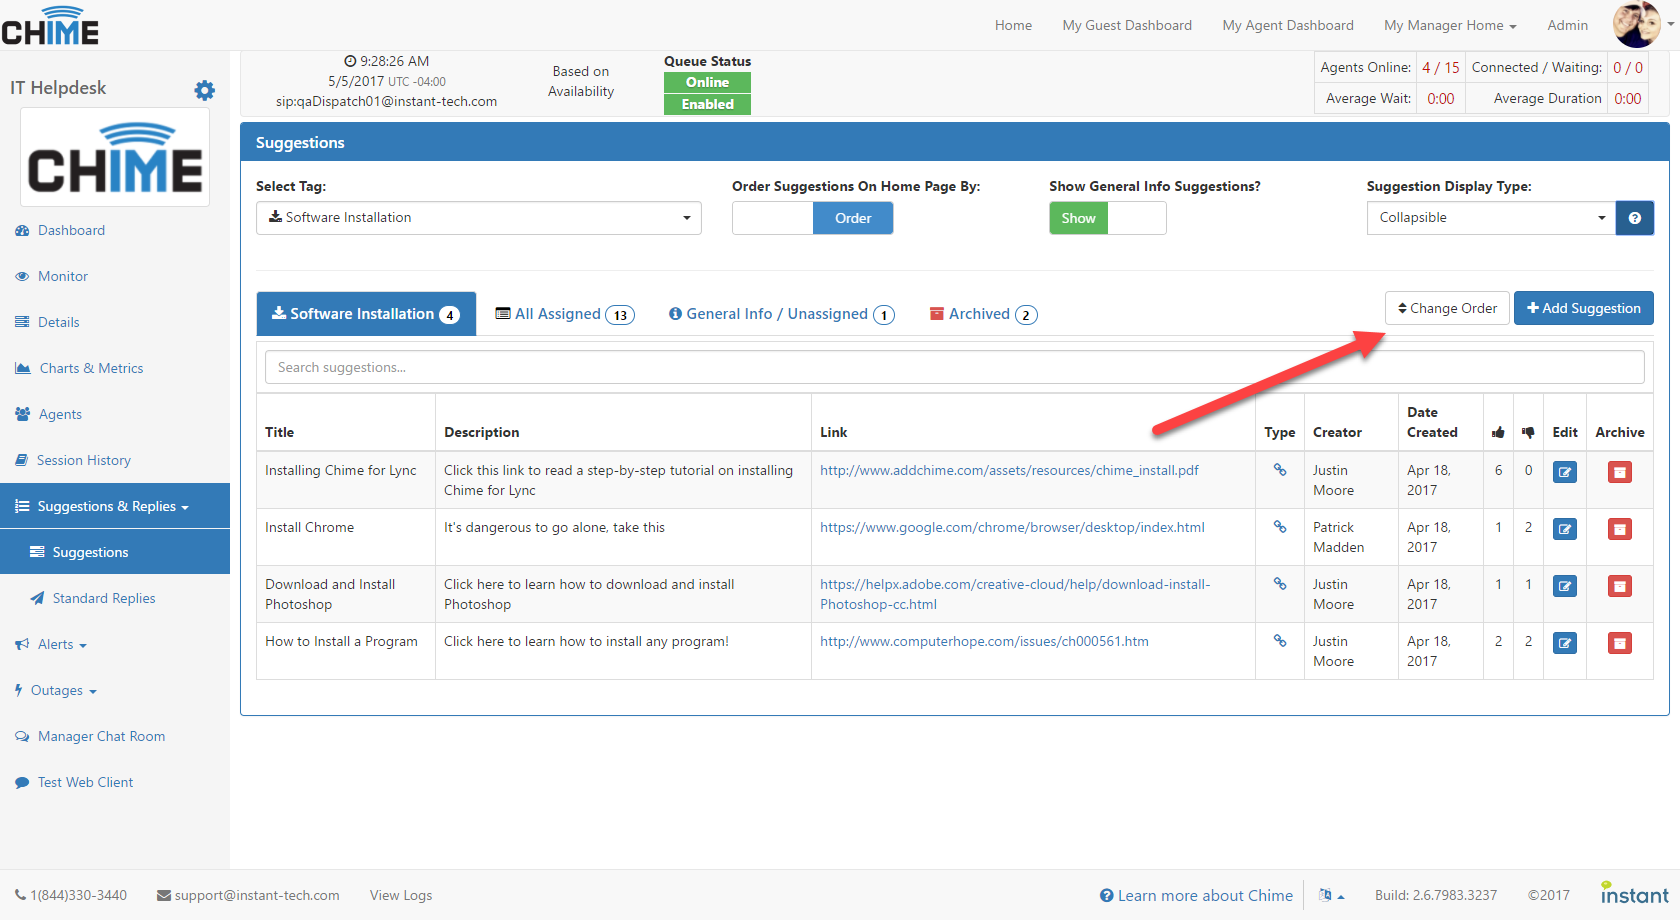This screenshot has width=1680, height=920.
Task: Click link type icon in Photoshop row
Action: [1279, 583]
